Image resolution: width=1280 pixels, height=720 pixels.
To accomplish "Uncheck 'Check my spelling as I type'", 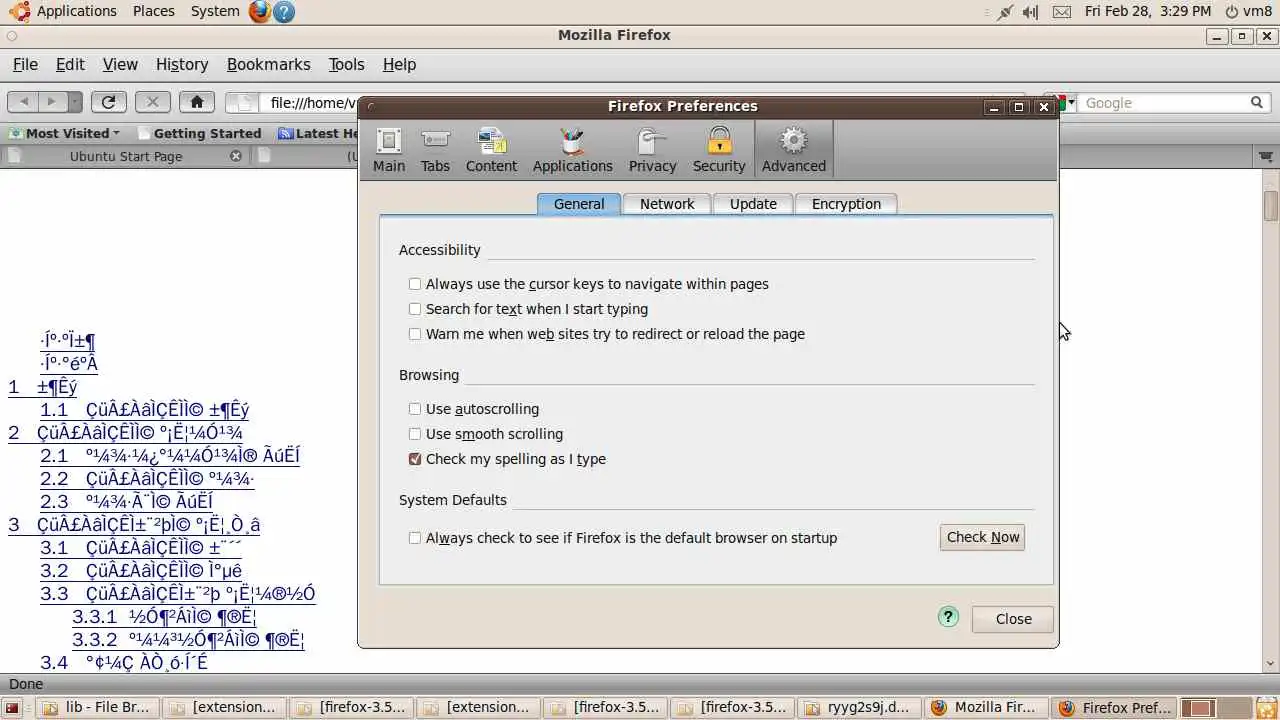I will [x=415, y=459].
